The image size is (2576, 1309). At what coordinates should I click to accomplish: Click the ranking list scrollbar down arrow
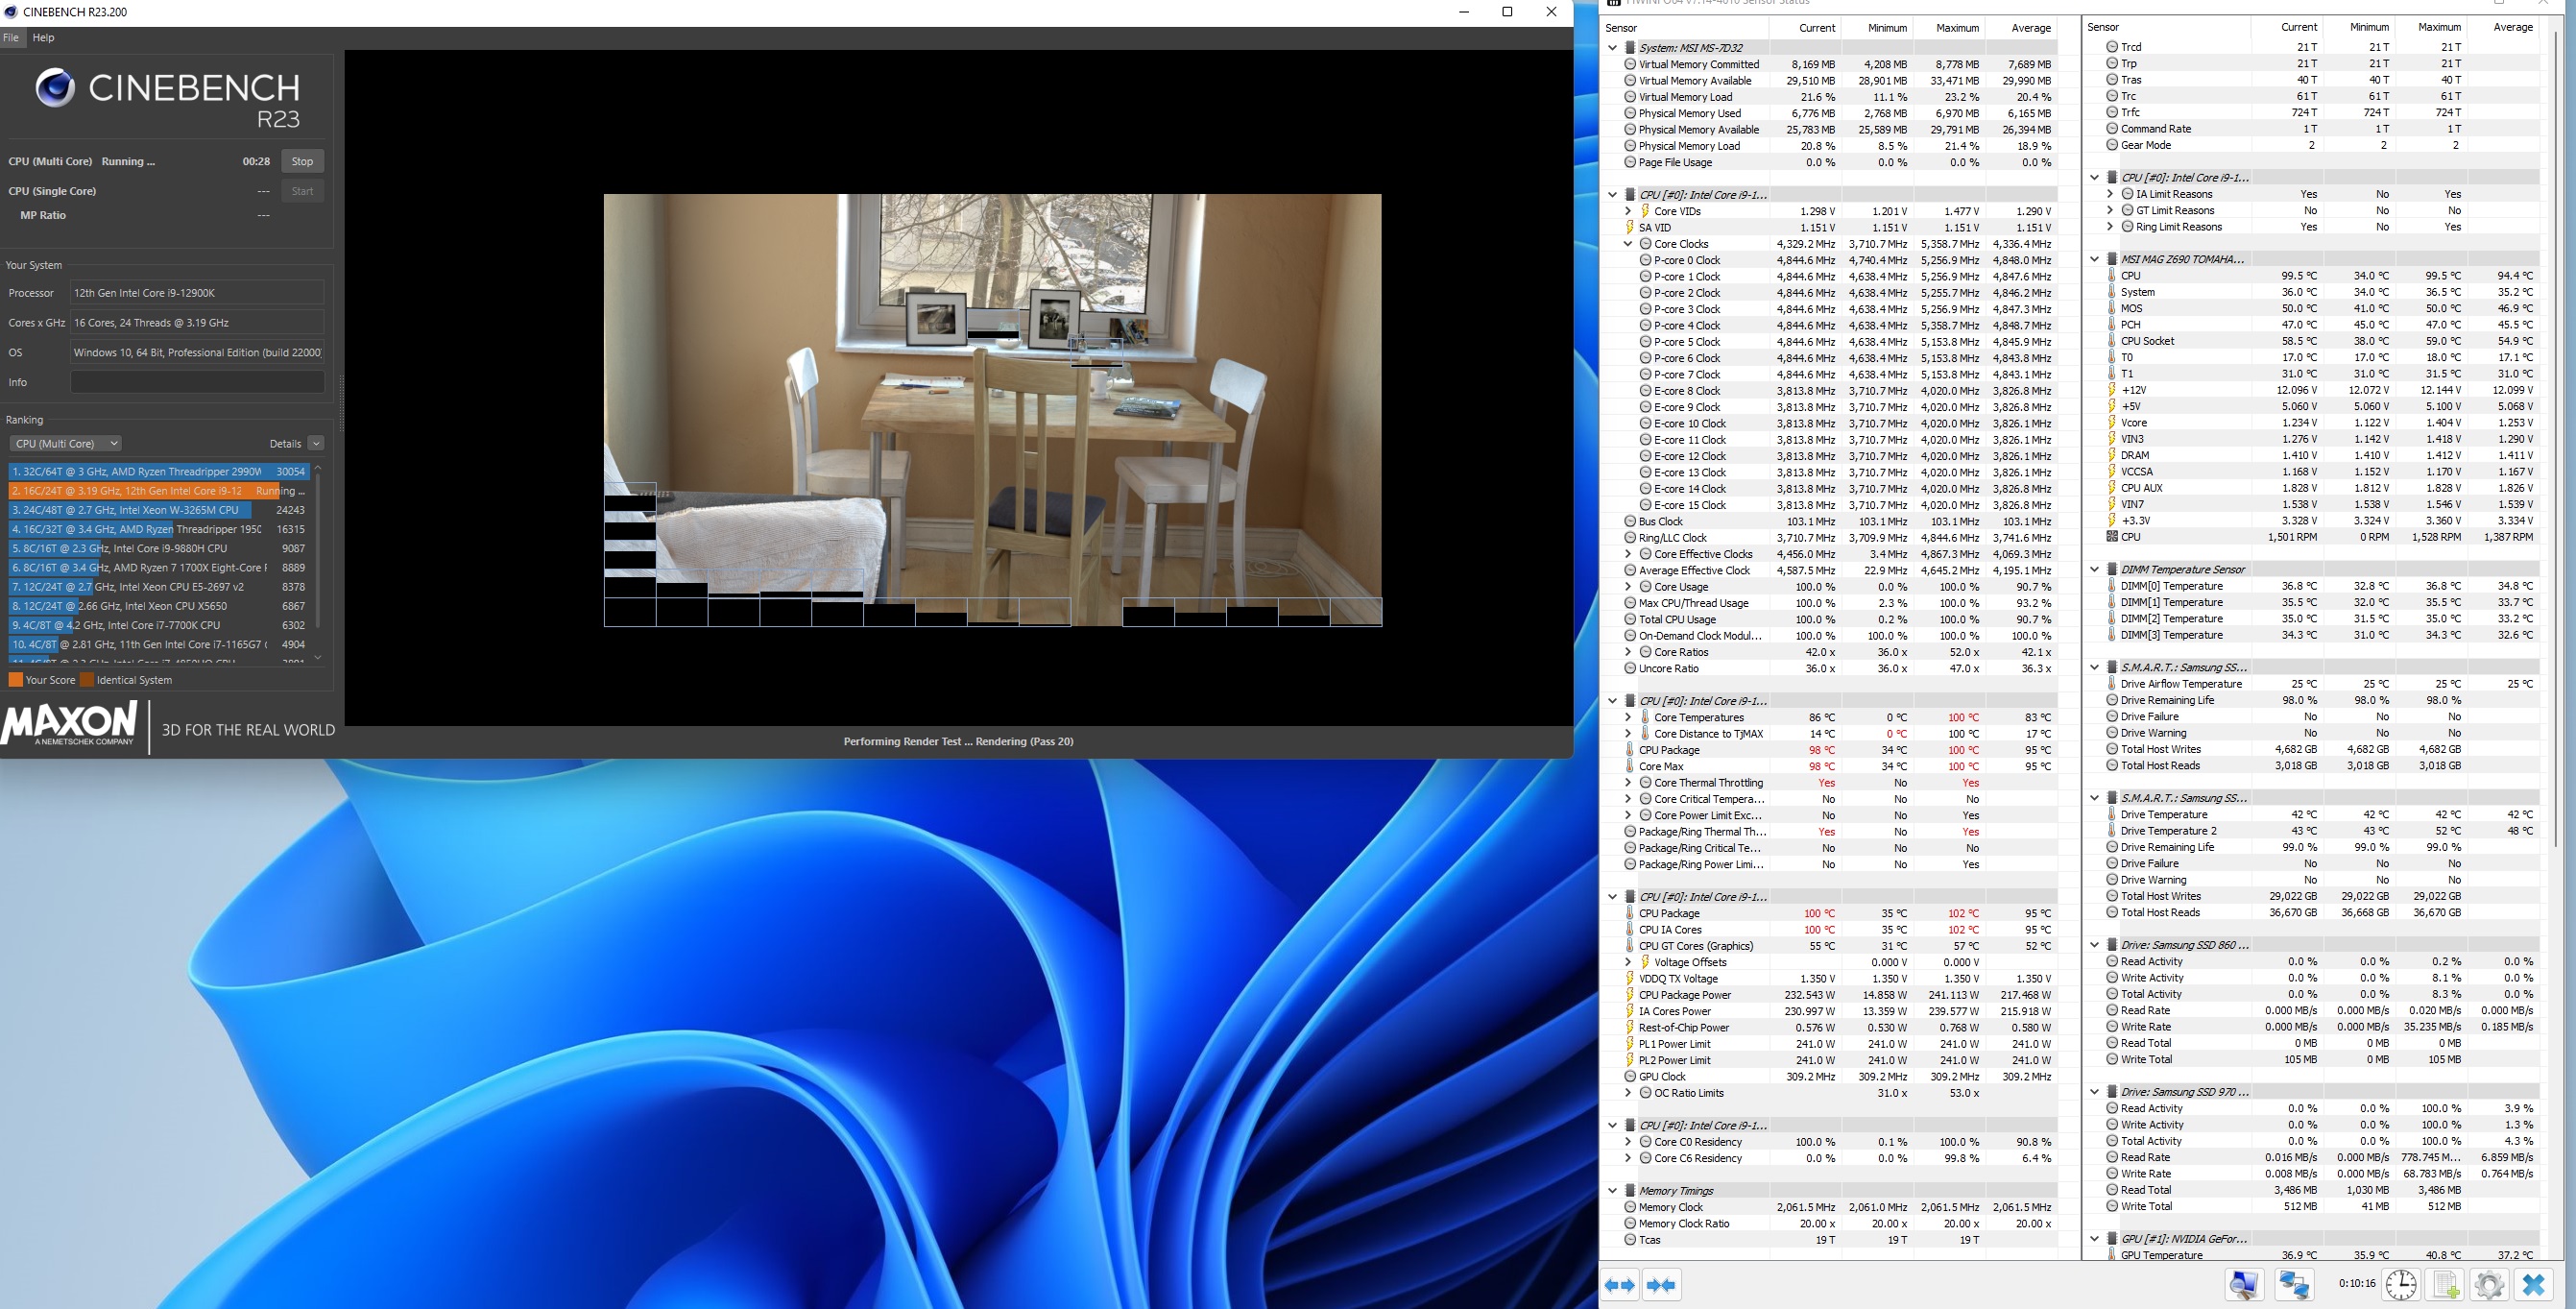point(318,657)
